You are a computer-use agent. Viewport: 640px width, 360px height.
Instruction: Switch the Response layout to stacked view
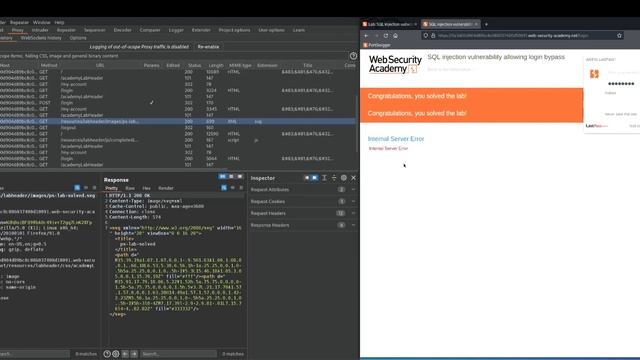[x=231, y=176]
